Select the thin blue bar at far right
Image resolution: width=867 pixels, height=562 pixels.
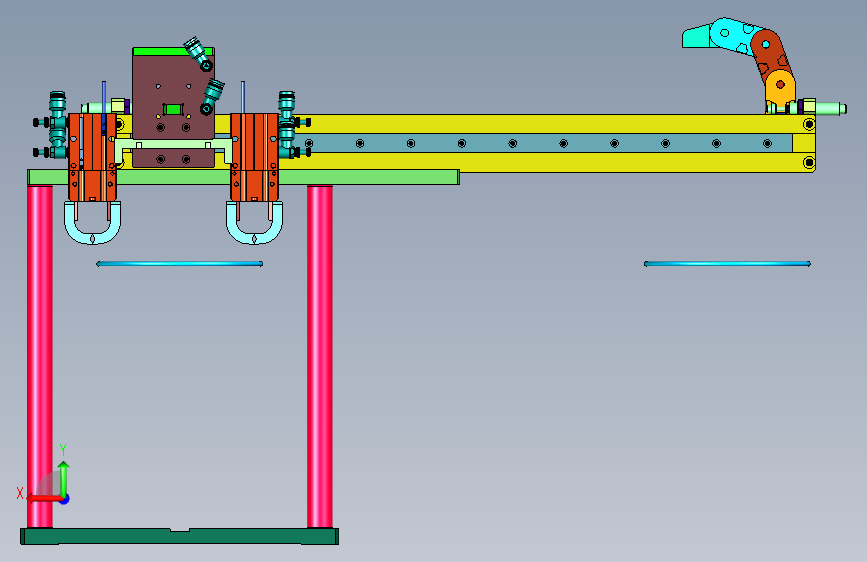point(727,264)
